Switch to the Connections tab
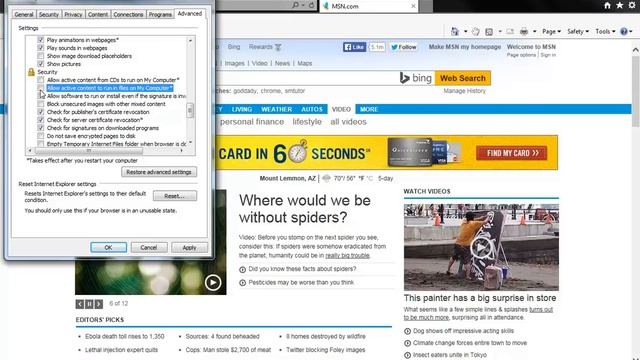The width and height of the screenshot is (640, 360). pos(128,14)
